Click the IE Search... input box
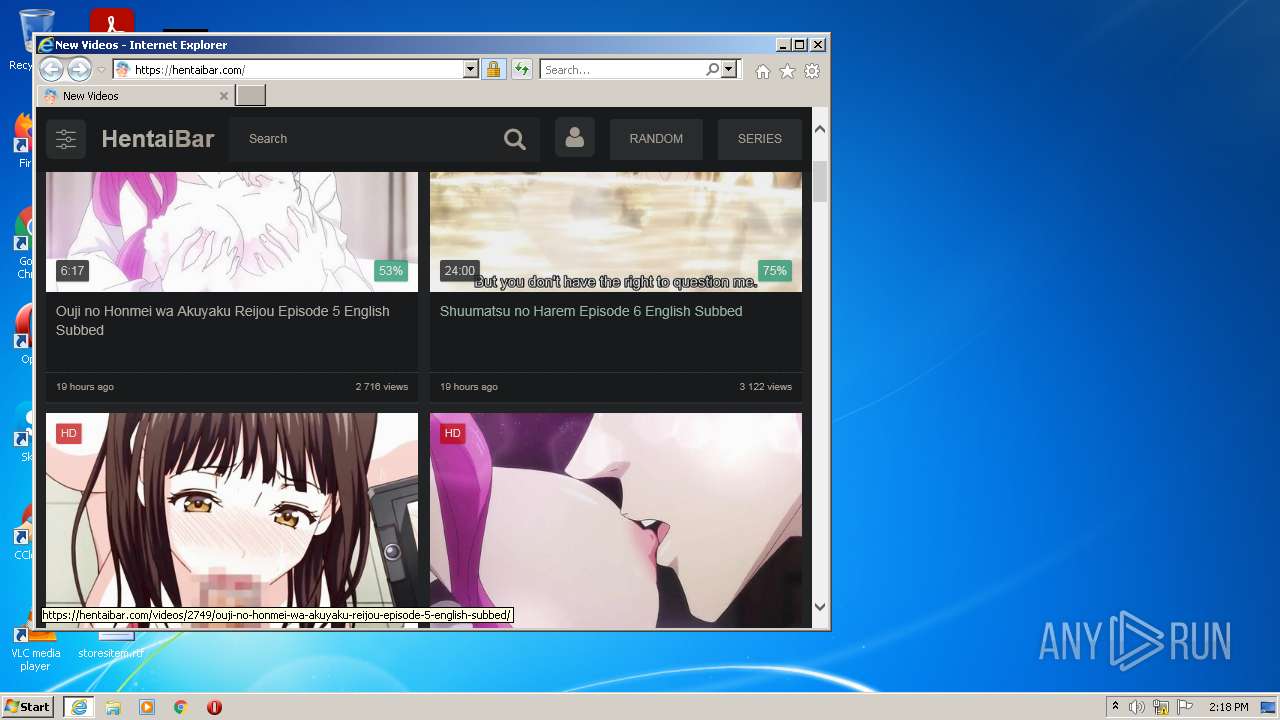Viewport: 1280px width, 720px height. point(622,69)
